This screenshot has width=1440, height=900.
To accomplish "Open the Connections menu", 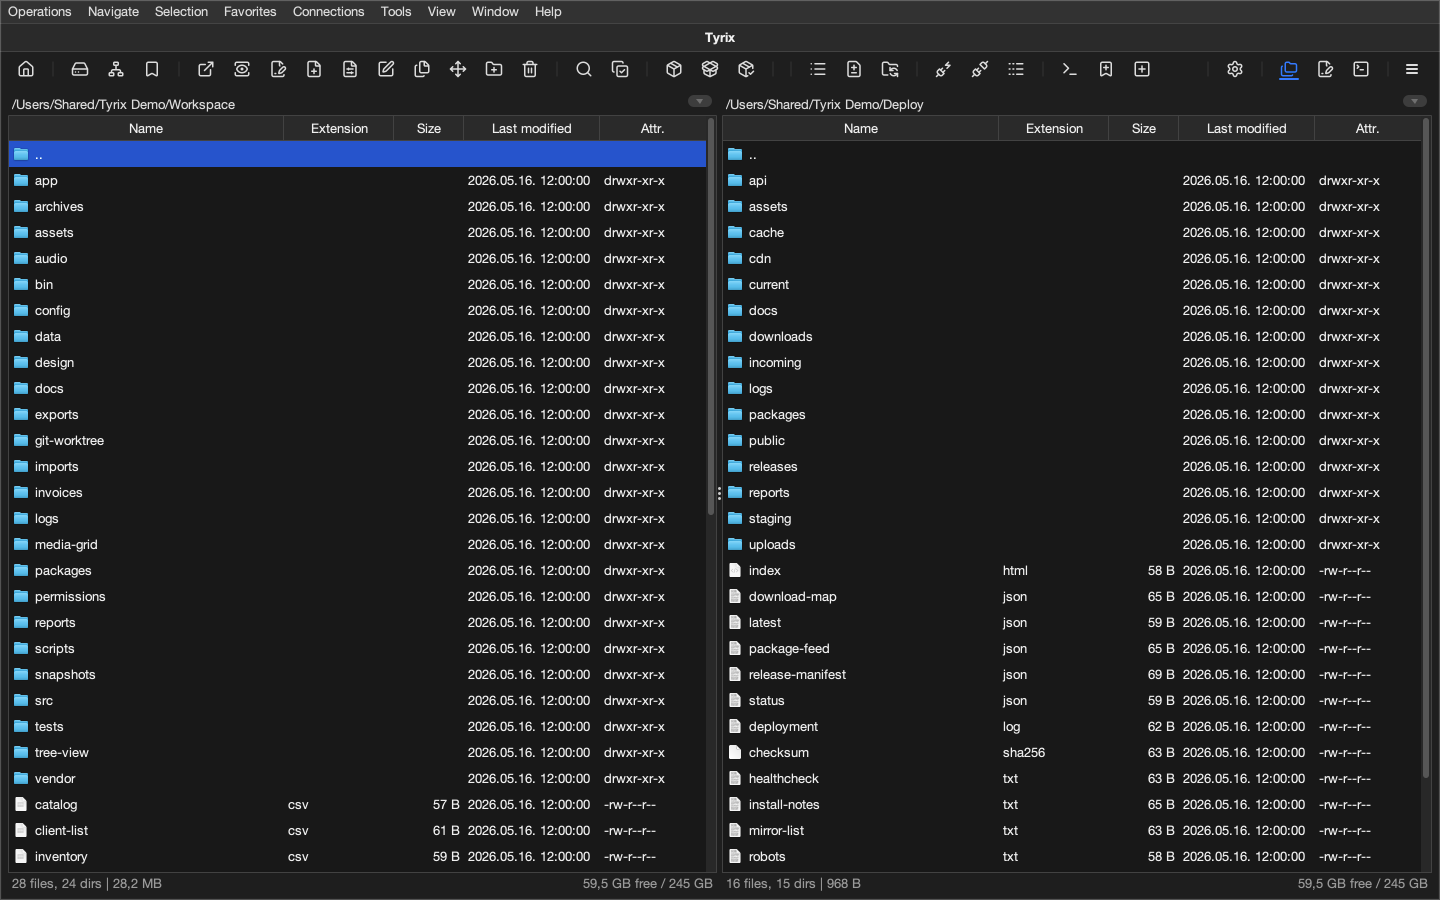I will coord(328,12).
